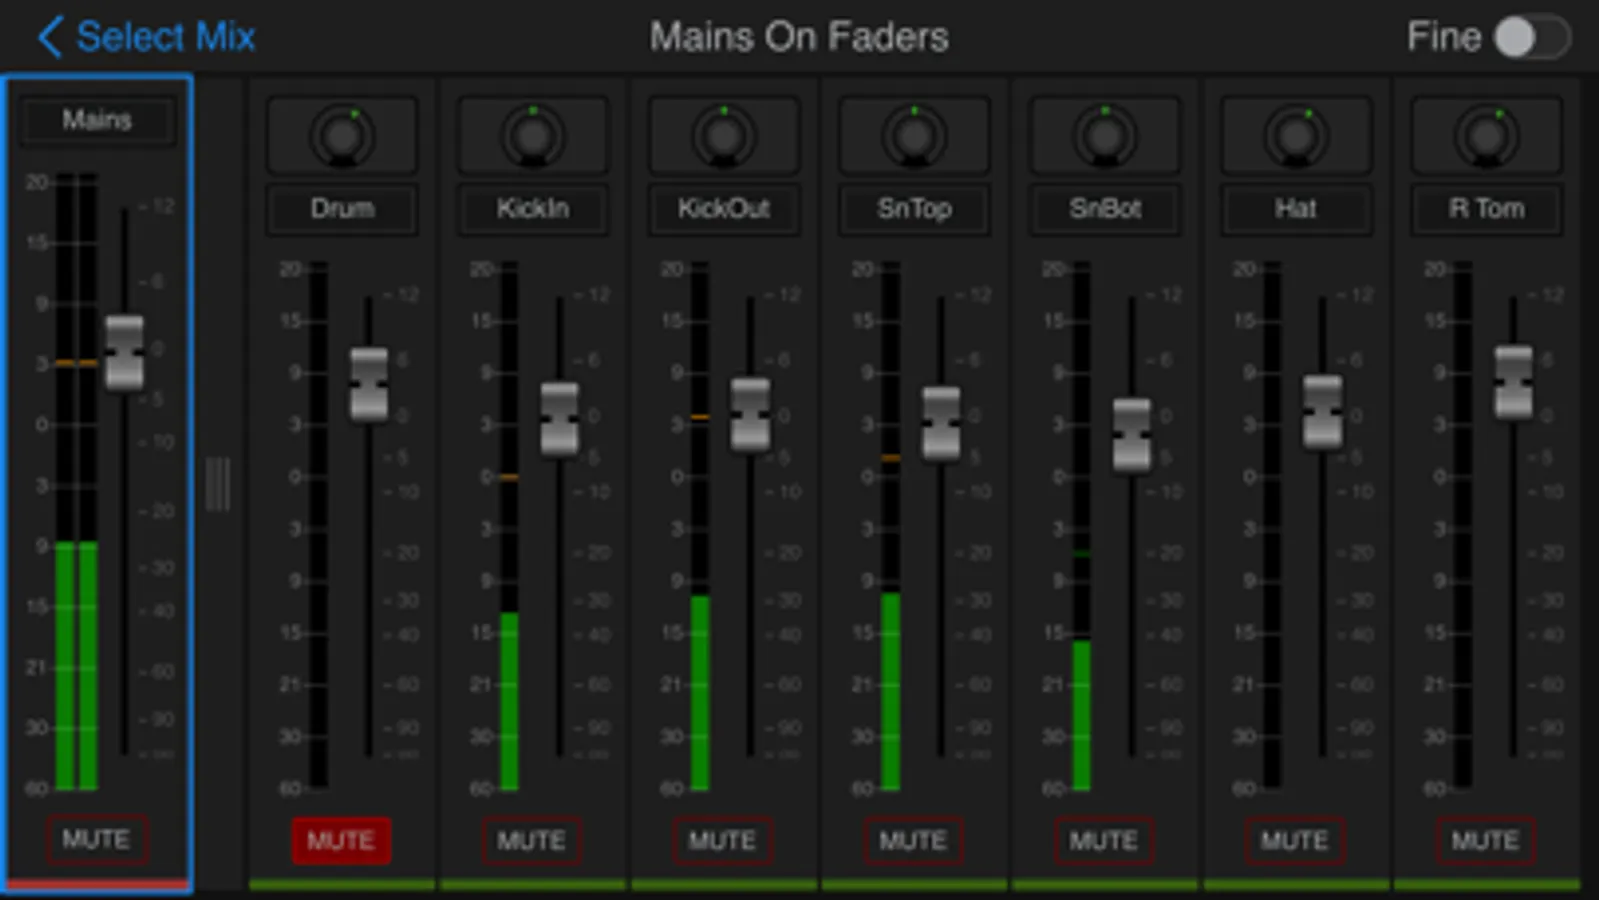Click the SnBot channel pan knob
Screen dimensions: 1599x900
click(1105, 136)
